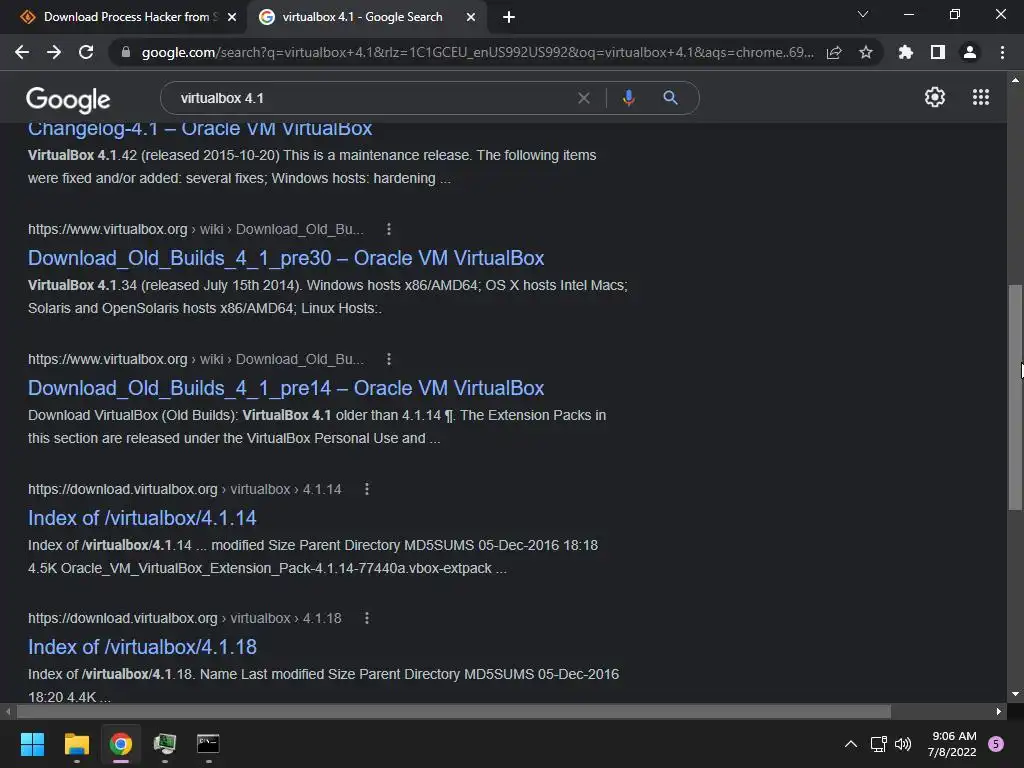The width and height of the screenshot is (1024, 768).
Task: Click the padlock site info icon
Action: coord(125,52)
